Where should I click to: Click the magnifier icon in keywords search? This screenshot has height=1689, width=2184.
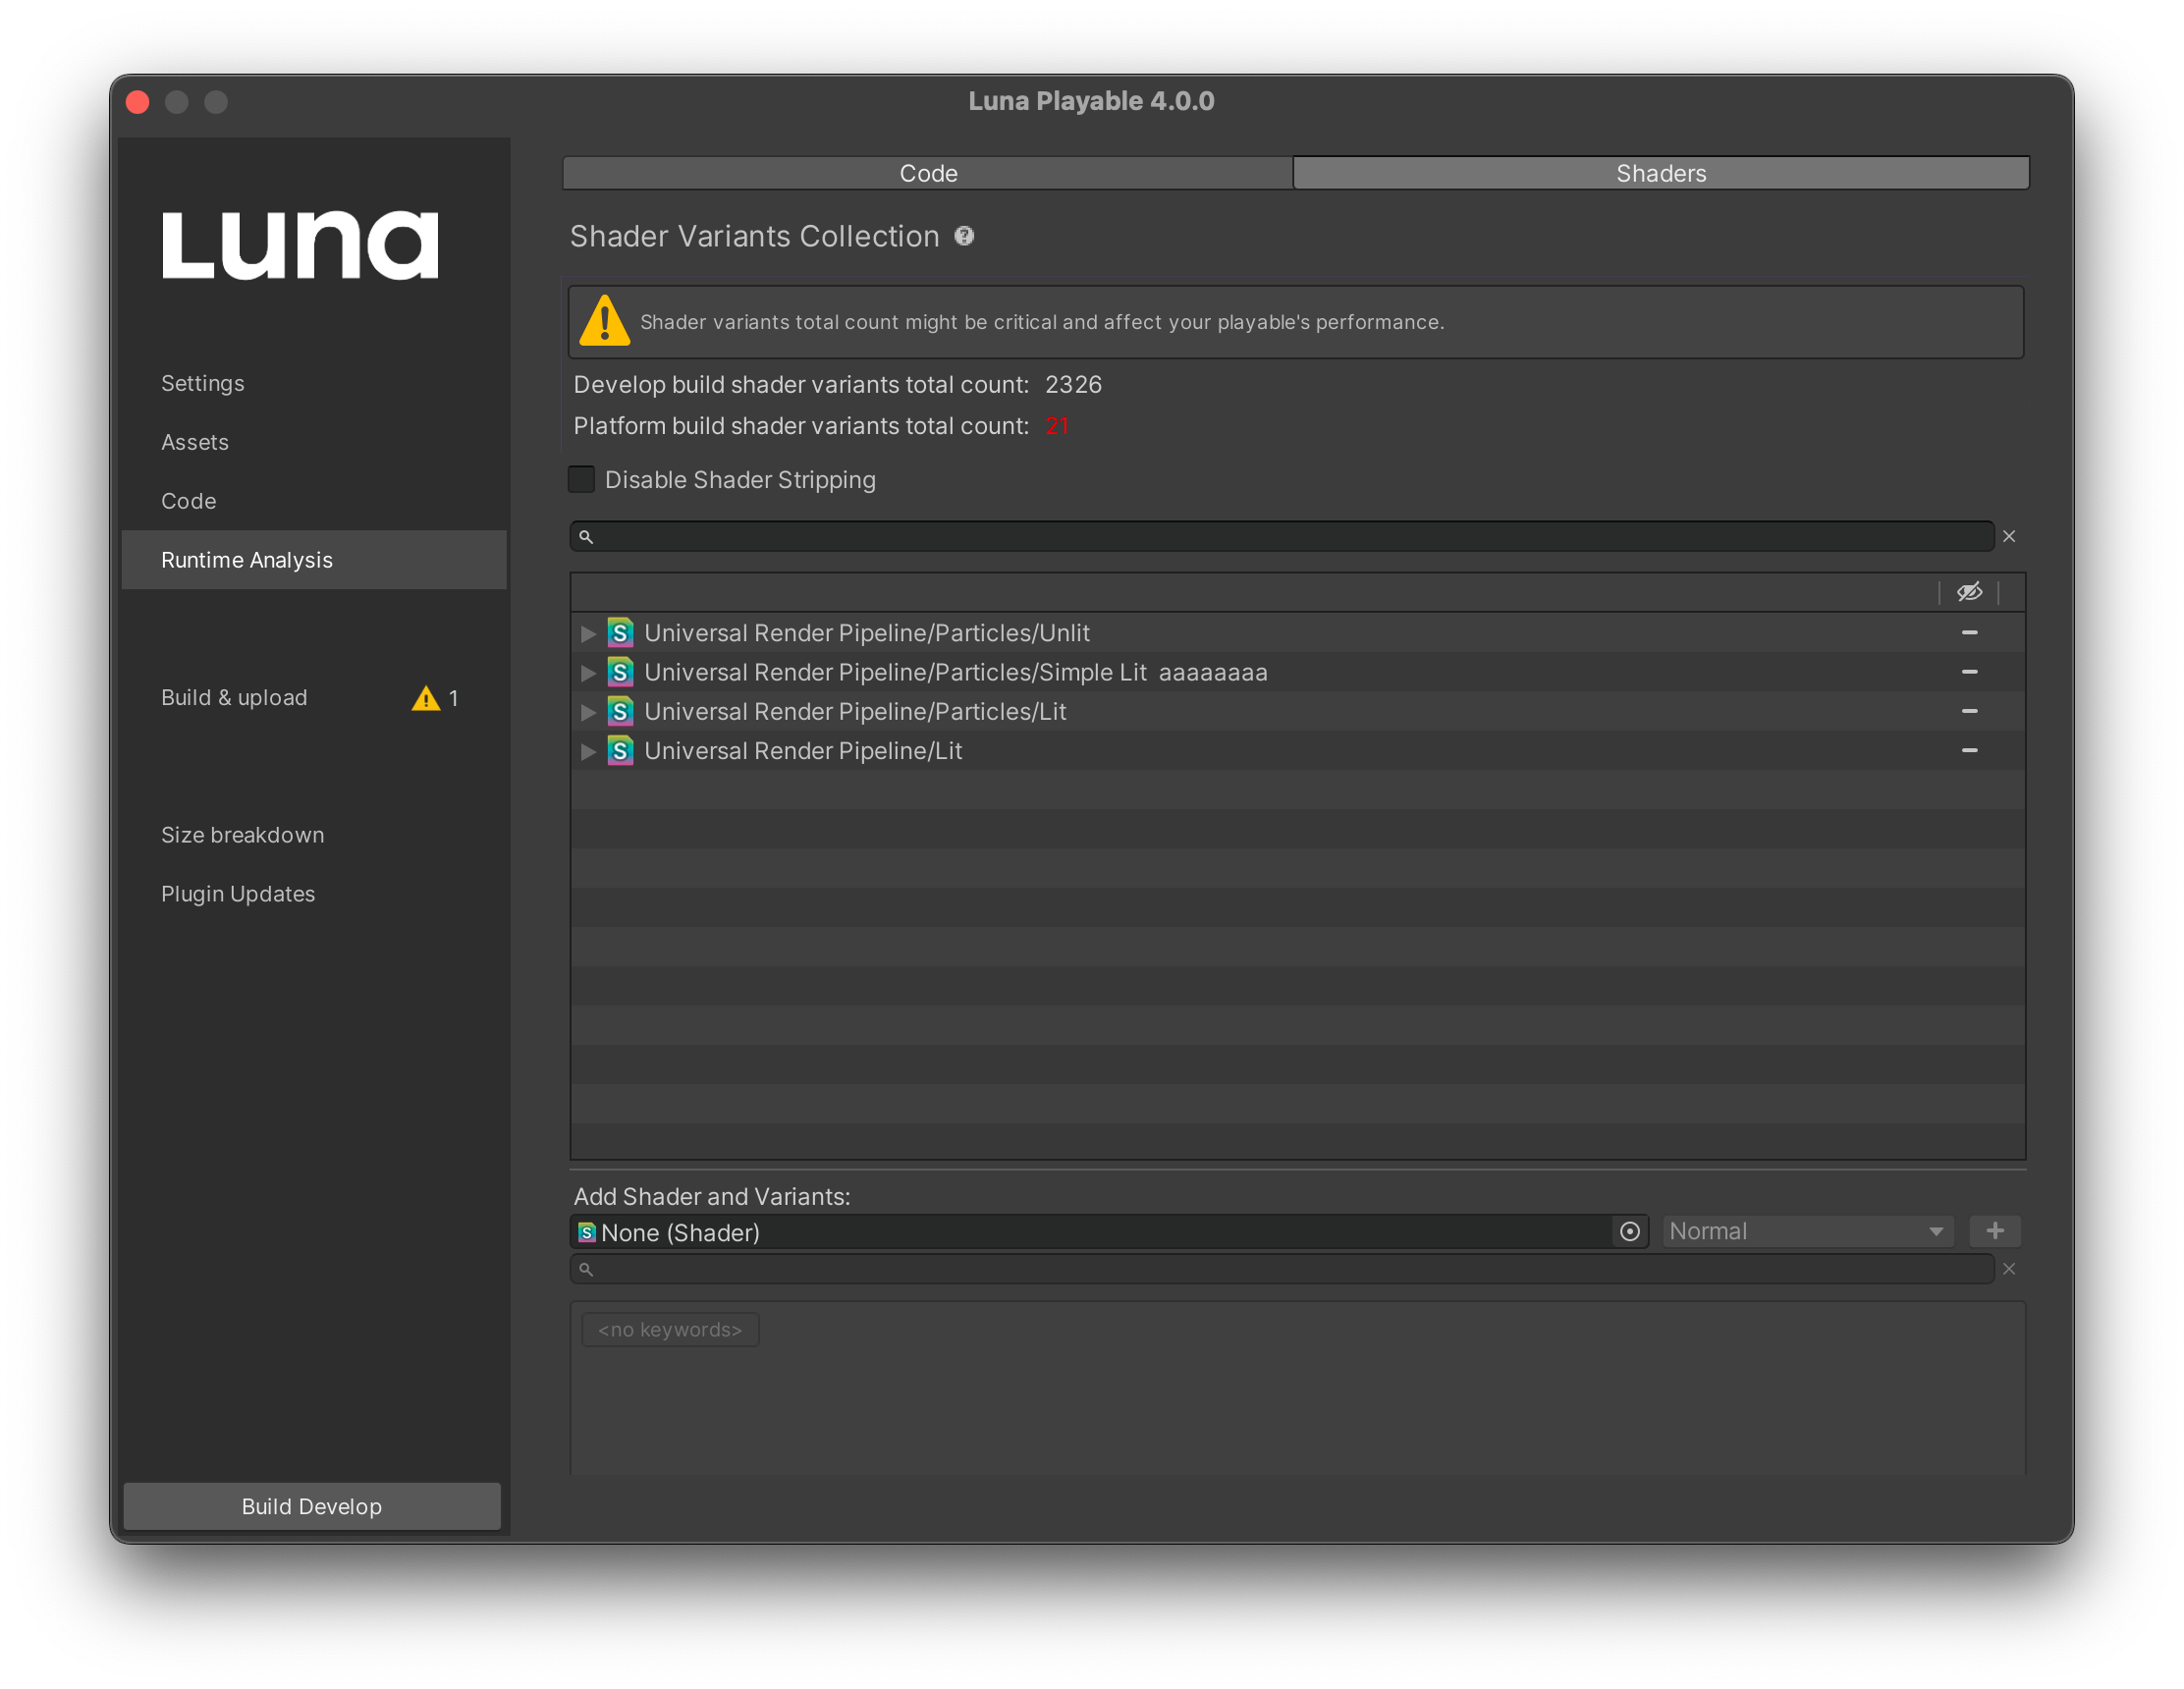pyautogui.click(x=586, y=1269)
